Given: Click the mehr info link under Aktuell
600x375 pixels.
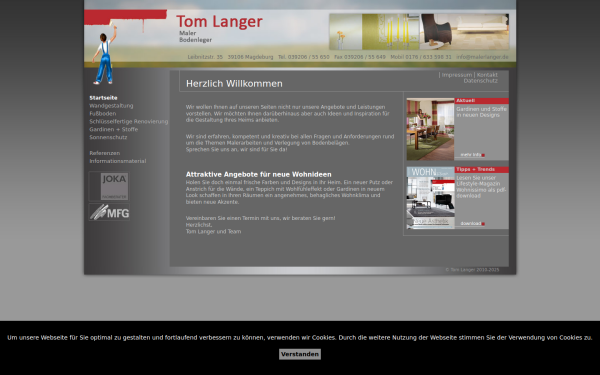Looking at the screenshot, I should pos(472,155).
